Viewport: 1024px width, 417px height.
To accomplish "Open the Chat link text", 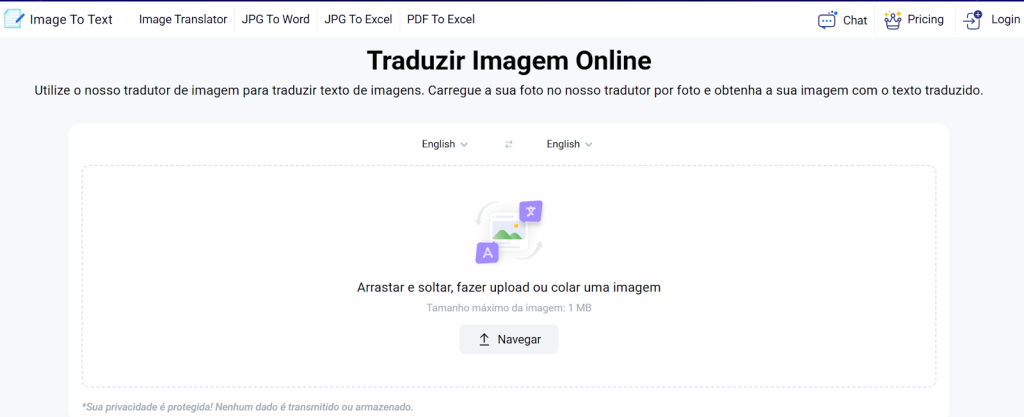I will point(855,20).
